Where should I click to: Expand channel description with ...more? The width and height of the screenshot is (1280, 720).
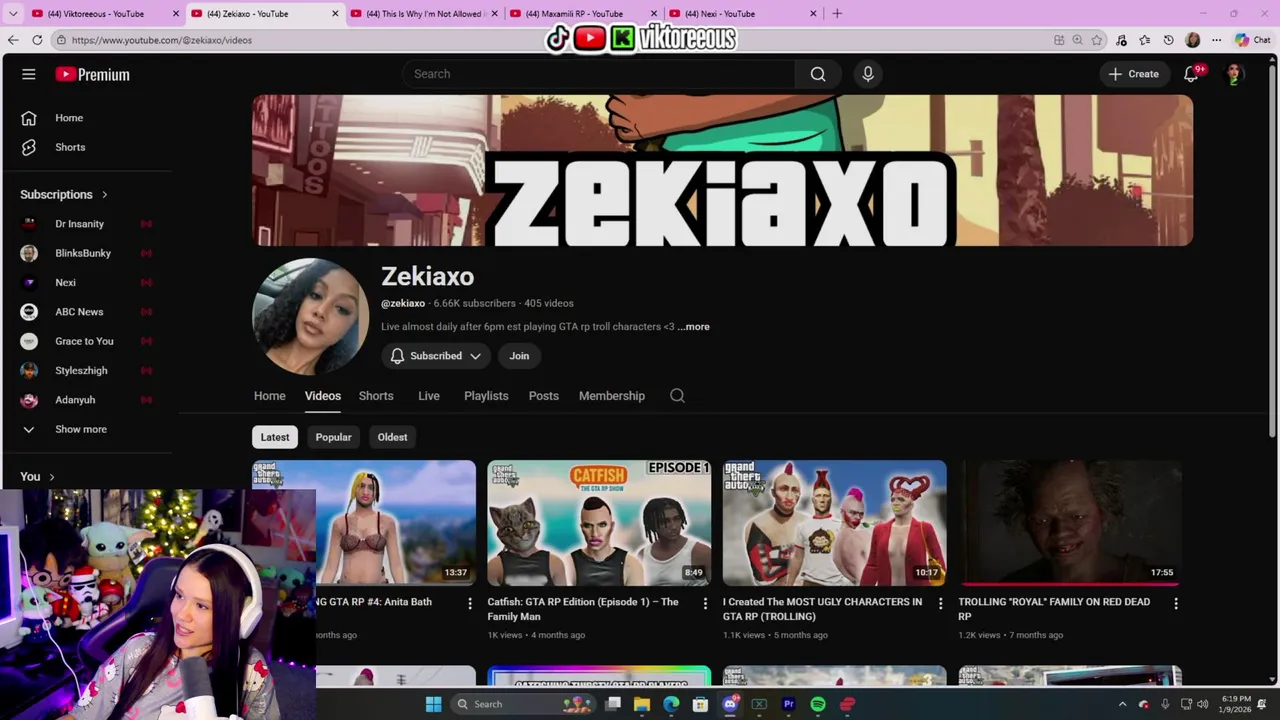(x=694, y=327)
